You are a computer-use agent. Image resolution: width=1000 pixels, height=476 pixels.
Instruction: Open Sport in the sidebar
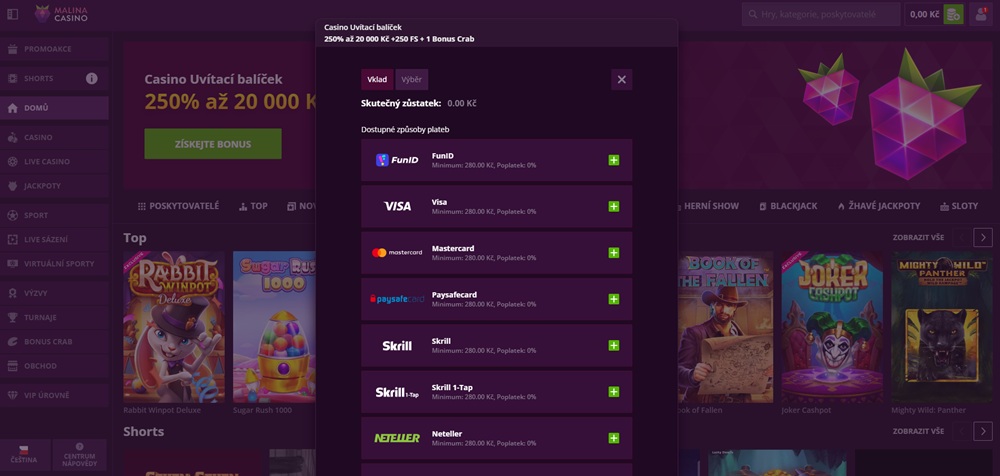(x=54, y=215)
